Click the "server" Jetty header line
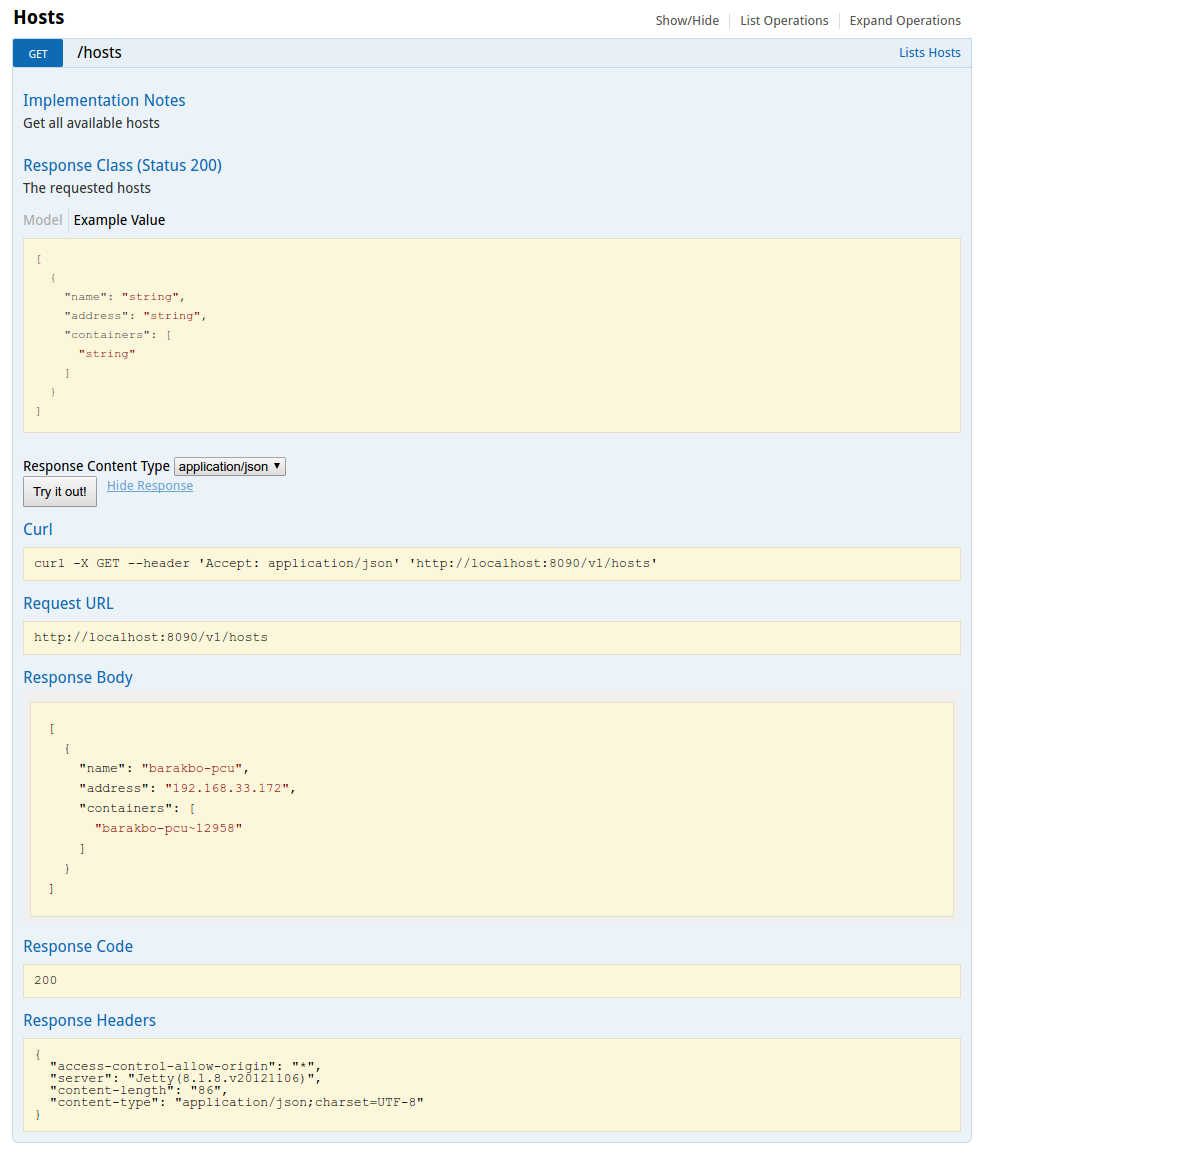The width and height of the screenshot is (1201, 1169). point(186,1079)
